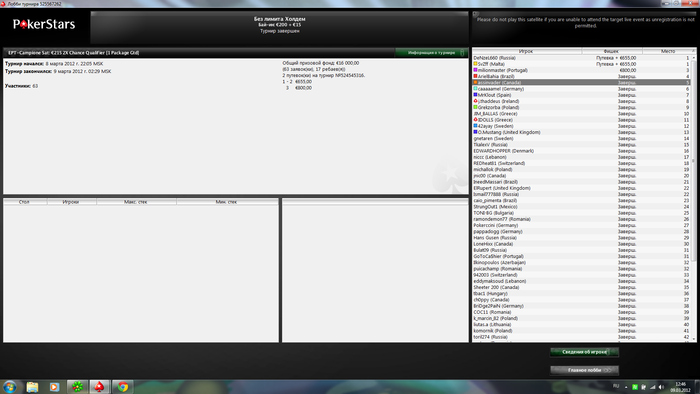The image size is (700, 394).
Task: Open Windows Explorer folder on taskbar
Action: click(x=32, y=387)
